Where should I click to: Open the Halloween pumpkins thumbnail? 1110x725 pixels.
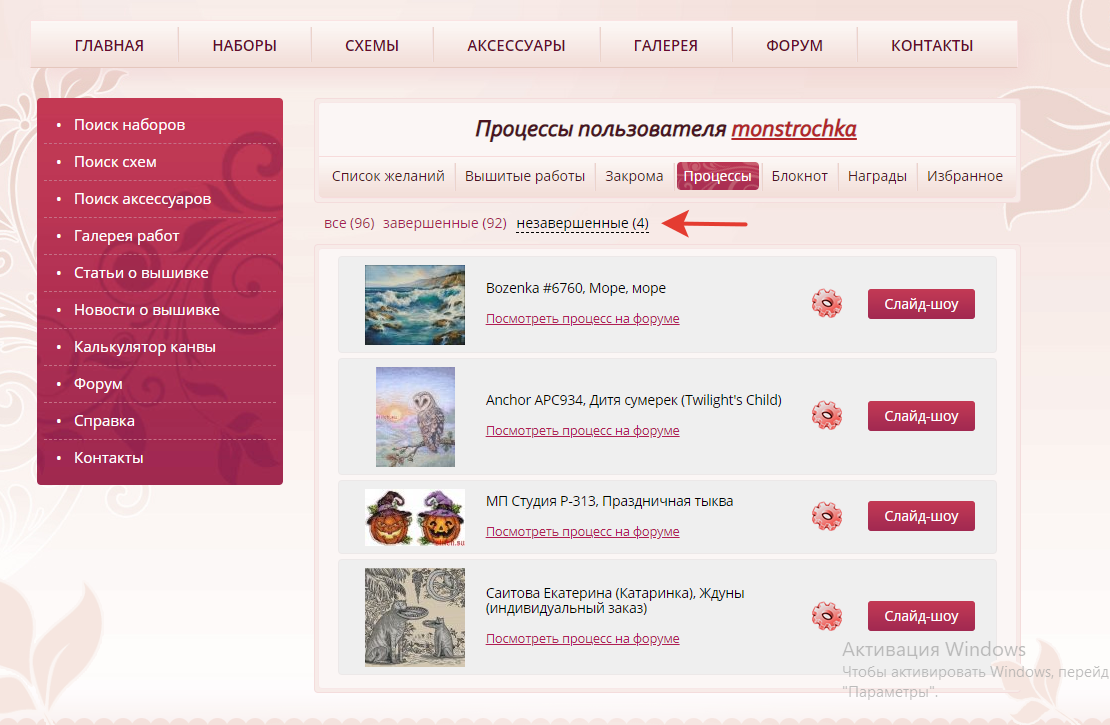(415, 516)
